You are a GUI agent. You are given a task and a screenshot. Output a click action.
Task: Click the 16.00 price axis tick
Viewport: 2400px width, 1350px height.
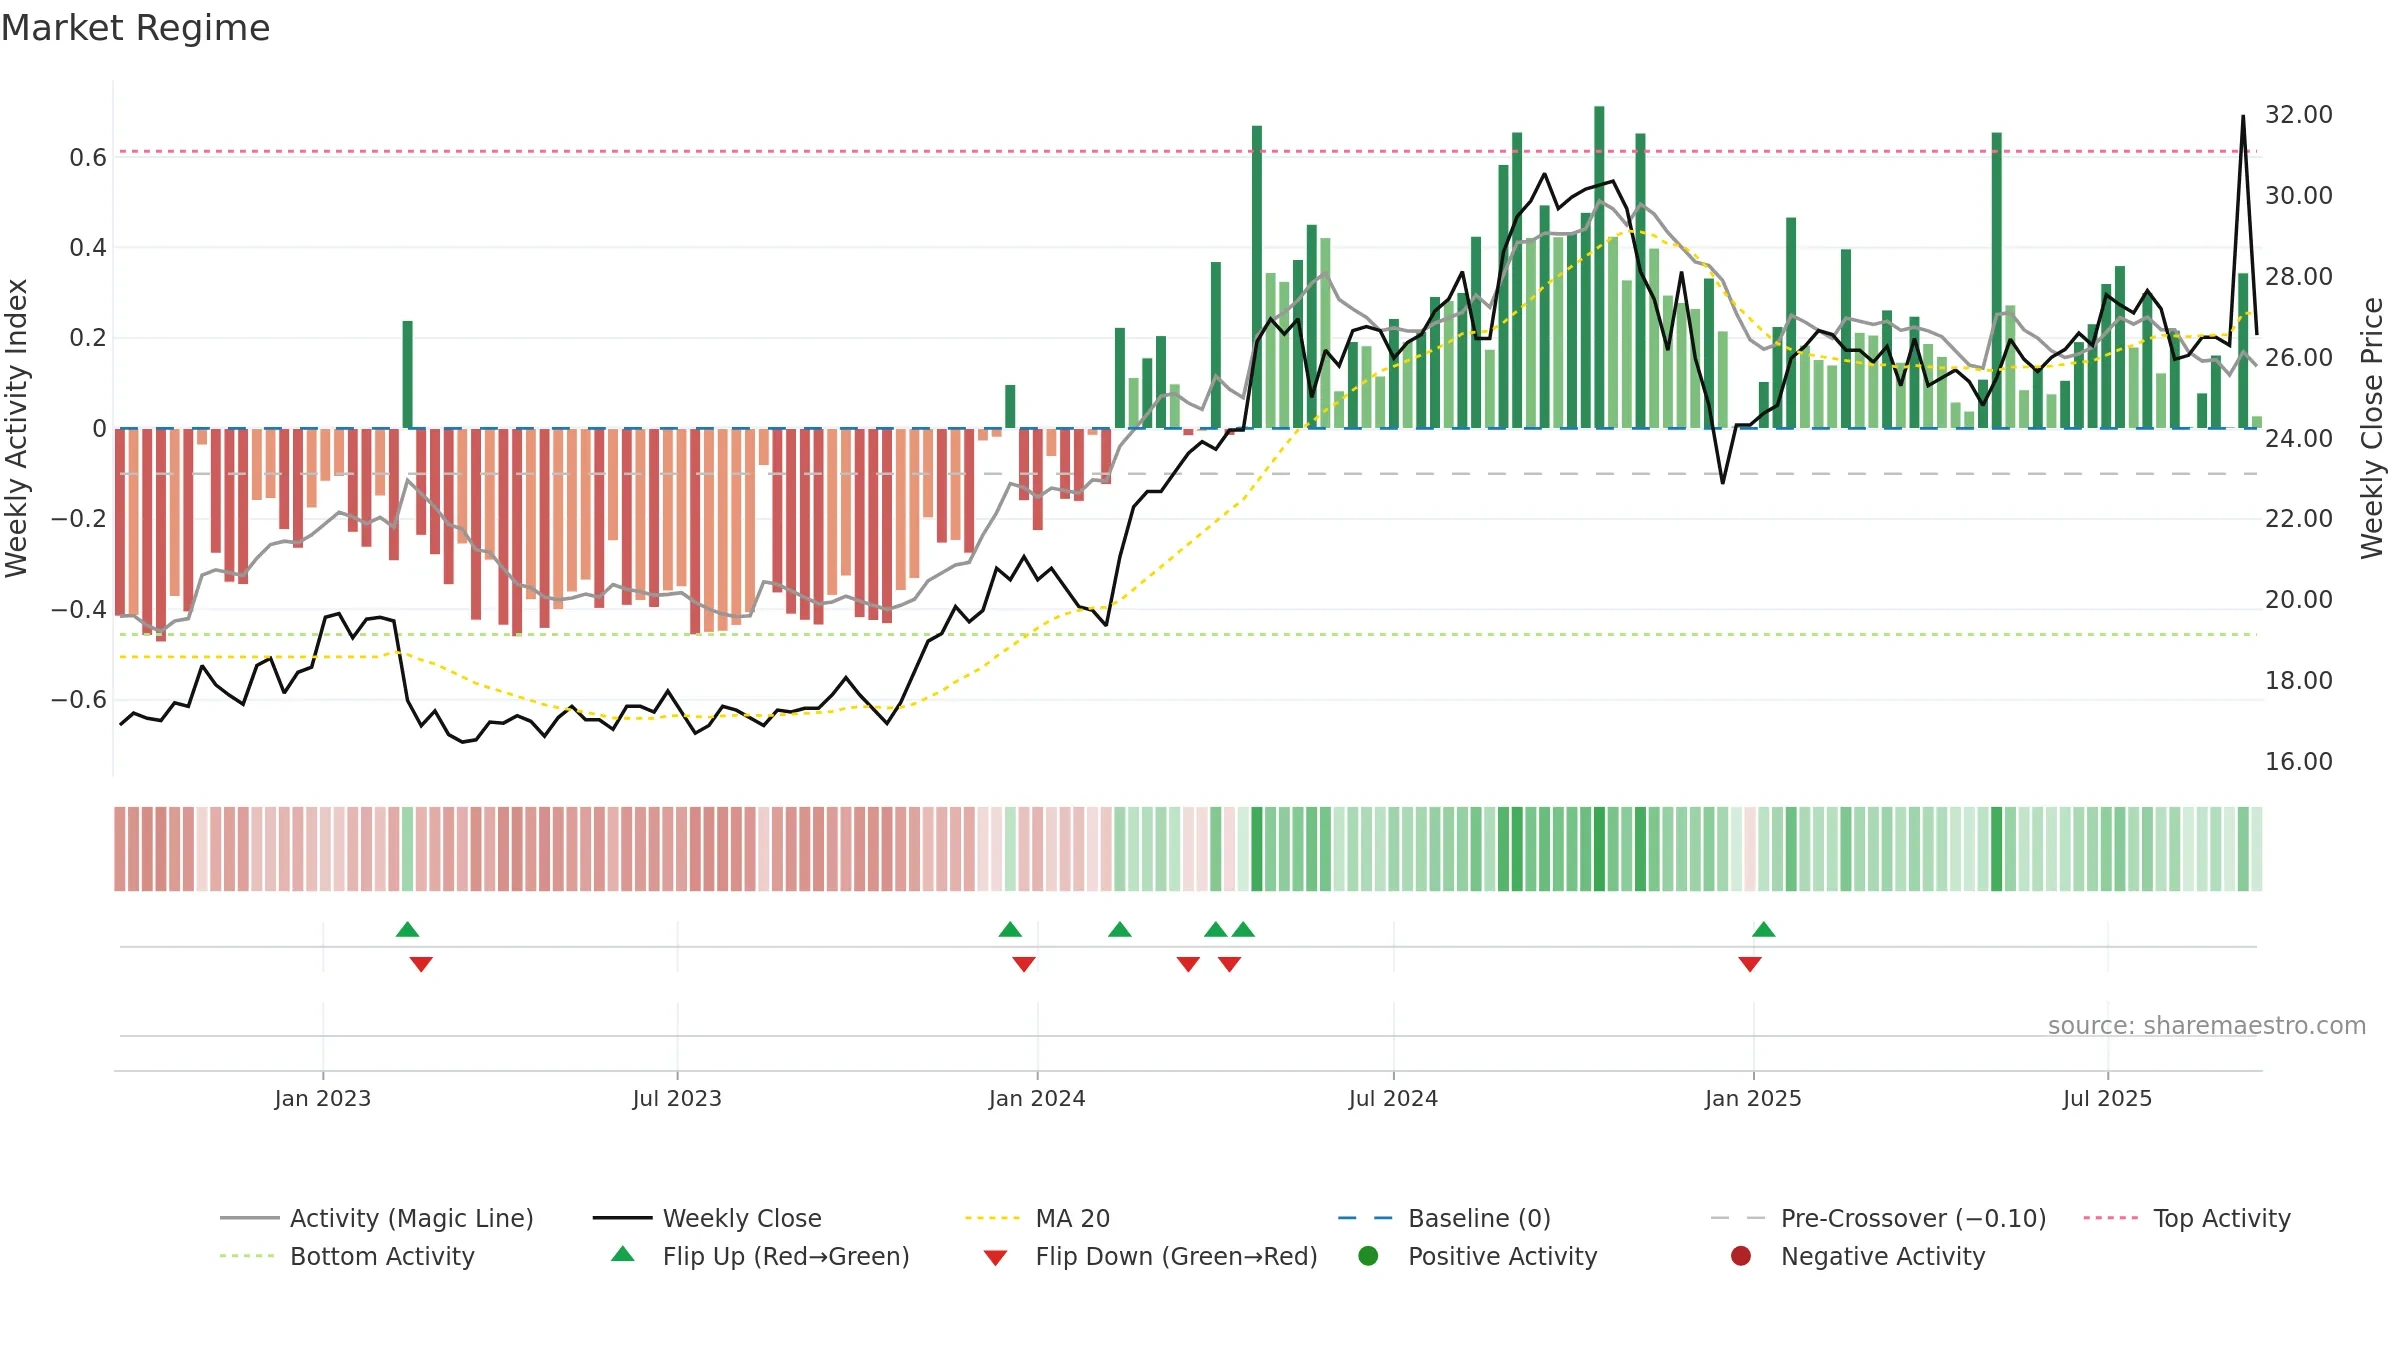(2299, 762)
